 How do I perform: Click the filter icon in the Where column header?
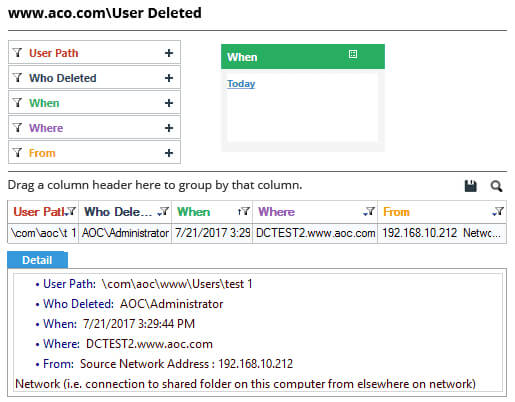370,211
